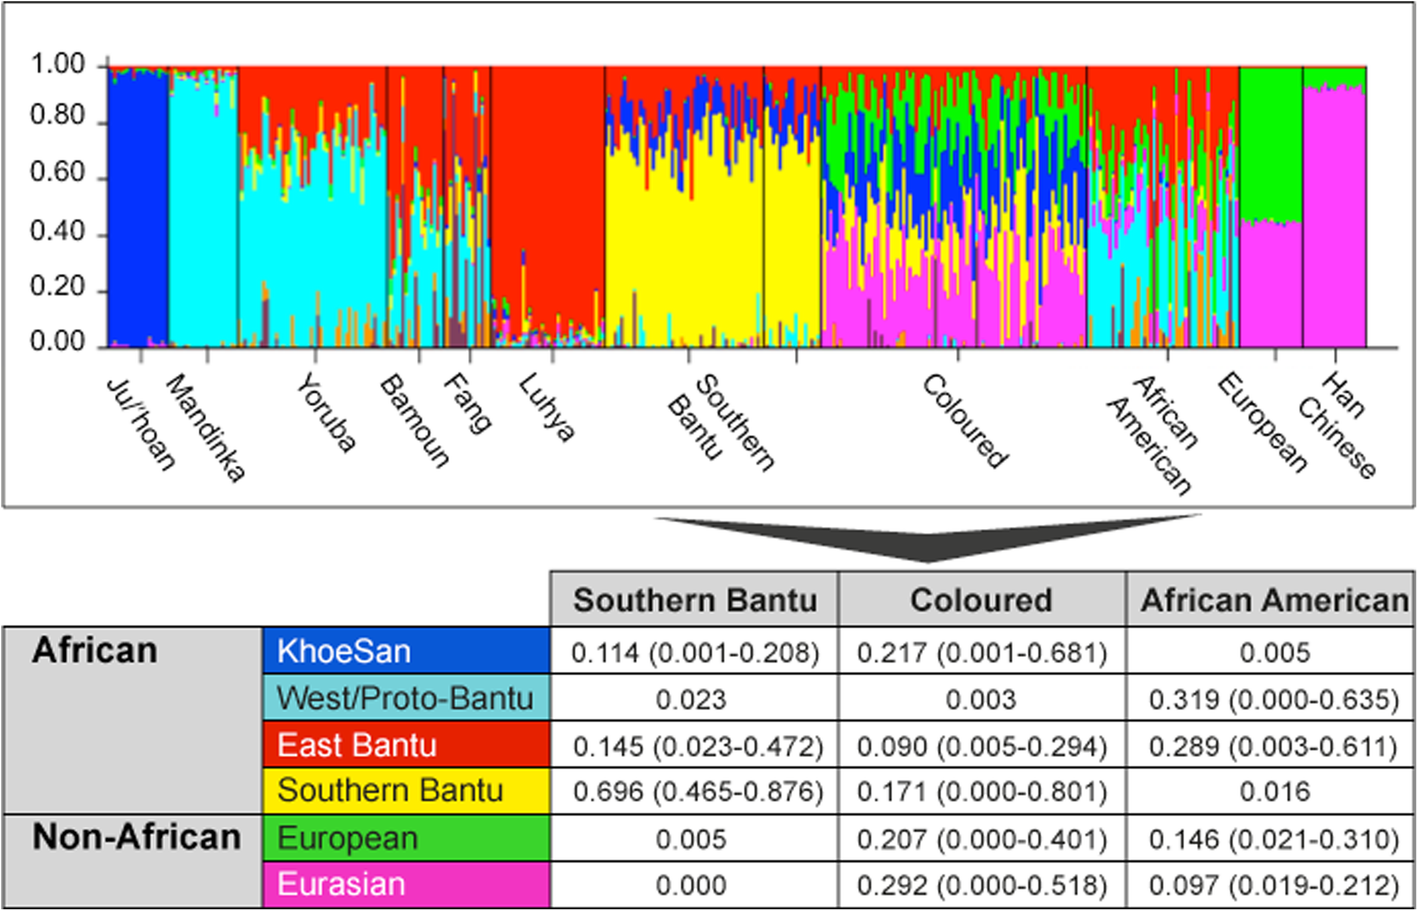Screen dimensions: 1418x911
Task: Click the Ju/'hoan axis label
Action: (141, 424)
